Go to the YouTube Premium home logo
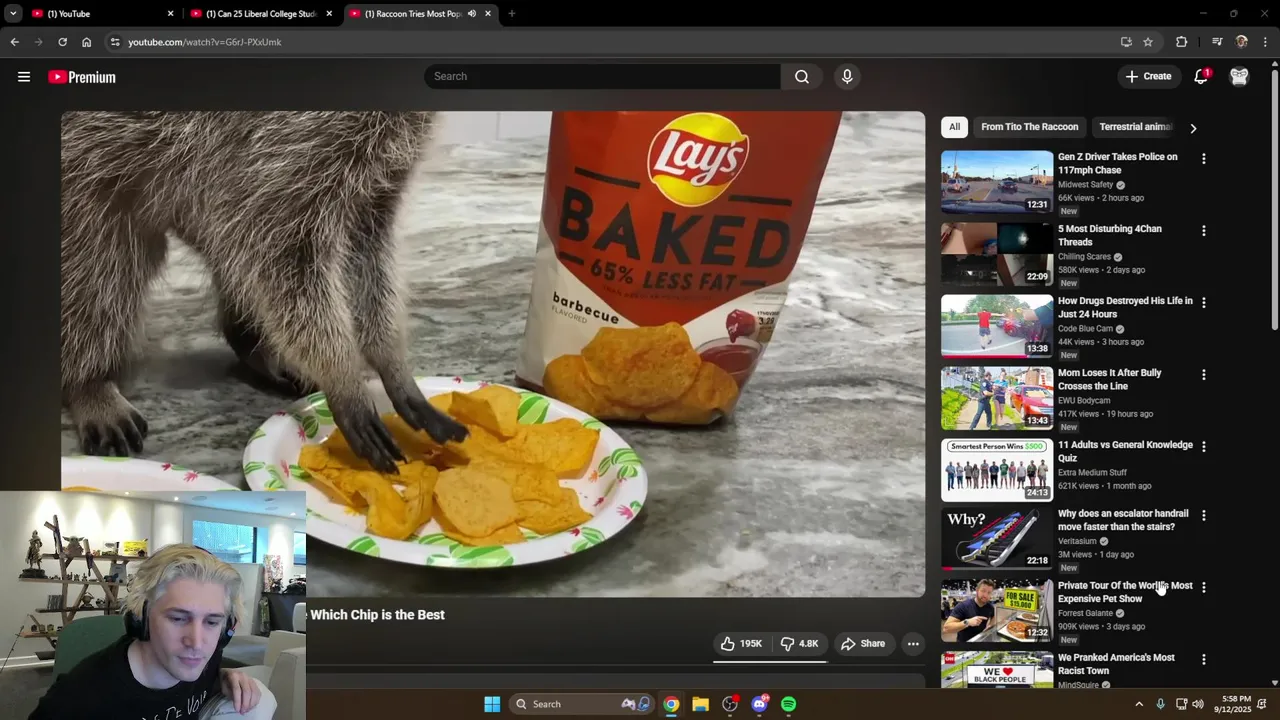 82,77
